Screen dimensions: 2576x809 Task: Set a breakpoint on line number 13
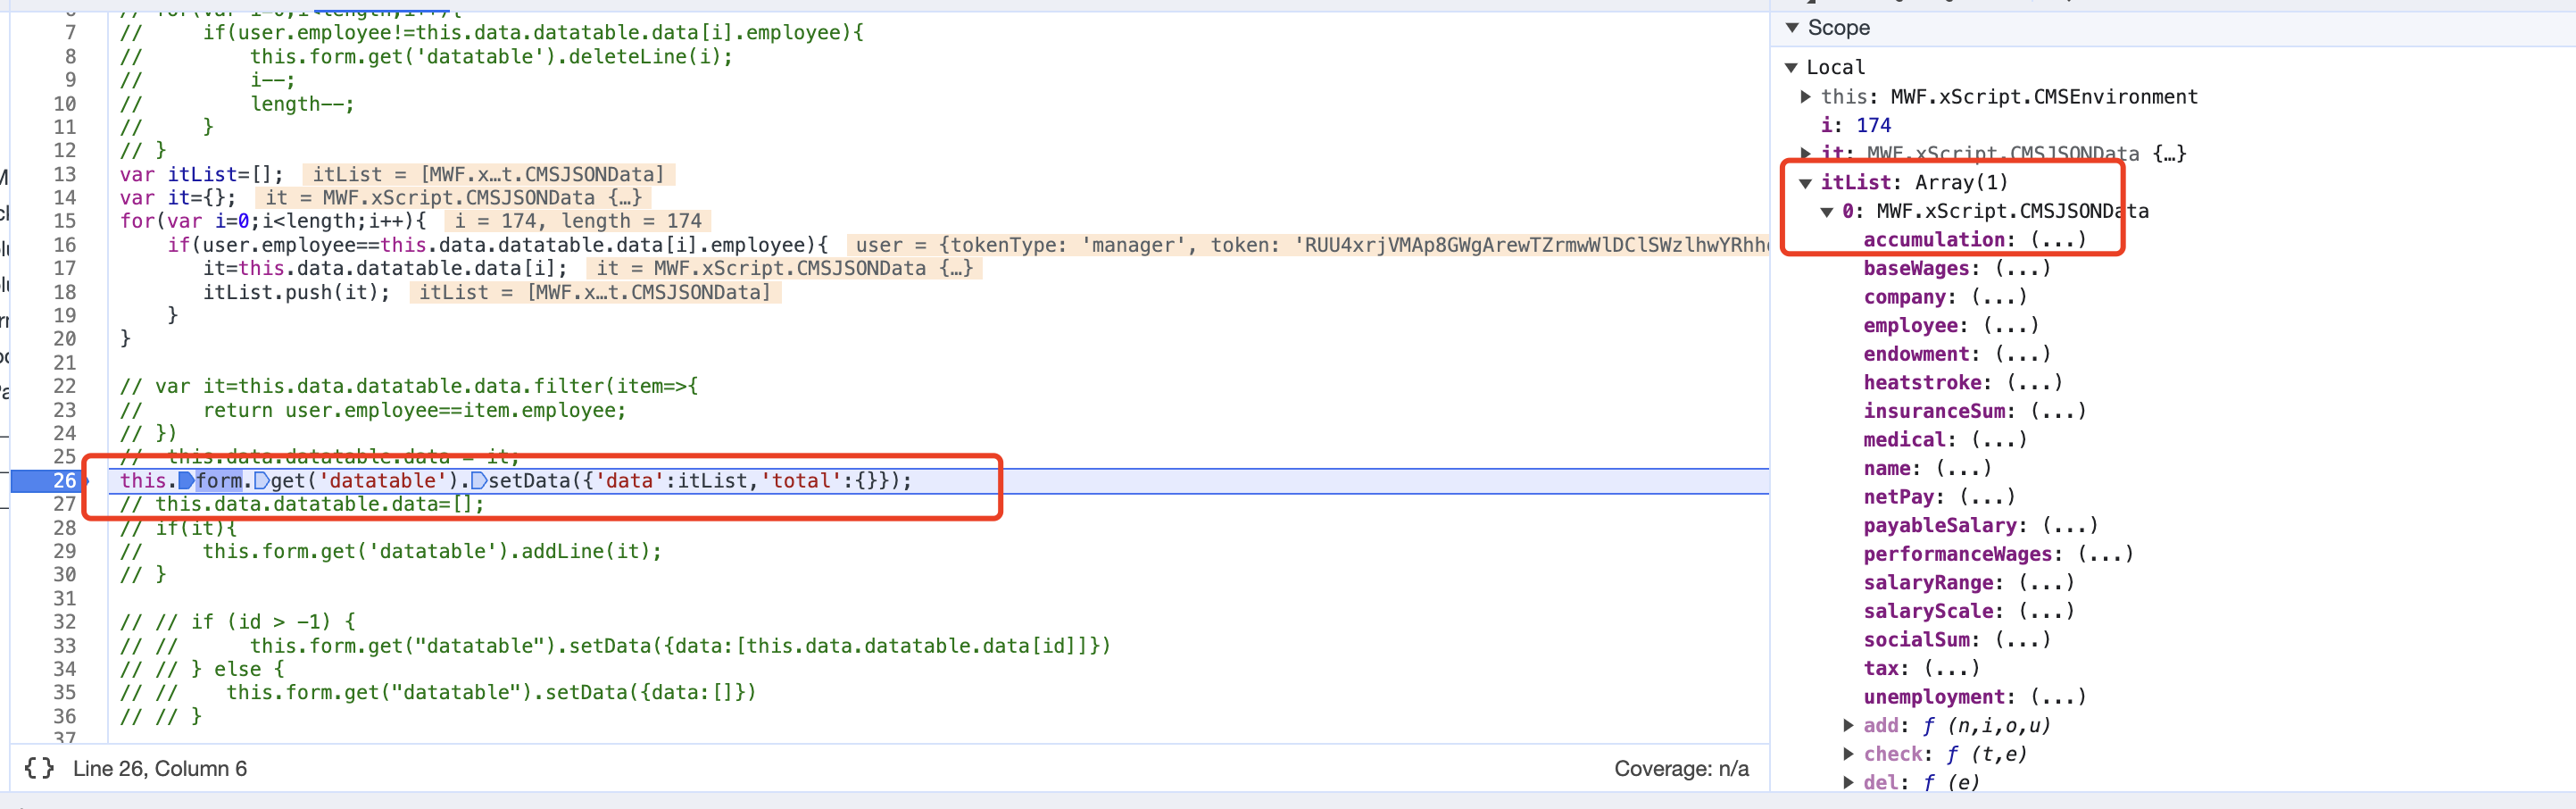pos(65,174)
